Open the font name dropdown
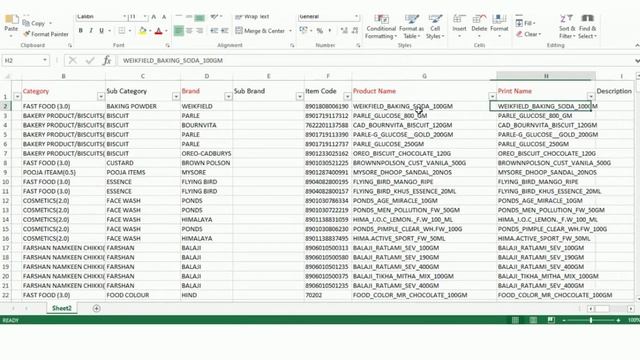This screenshot has height=360, width=640. 124,17
